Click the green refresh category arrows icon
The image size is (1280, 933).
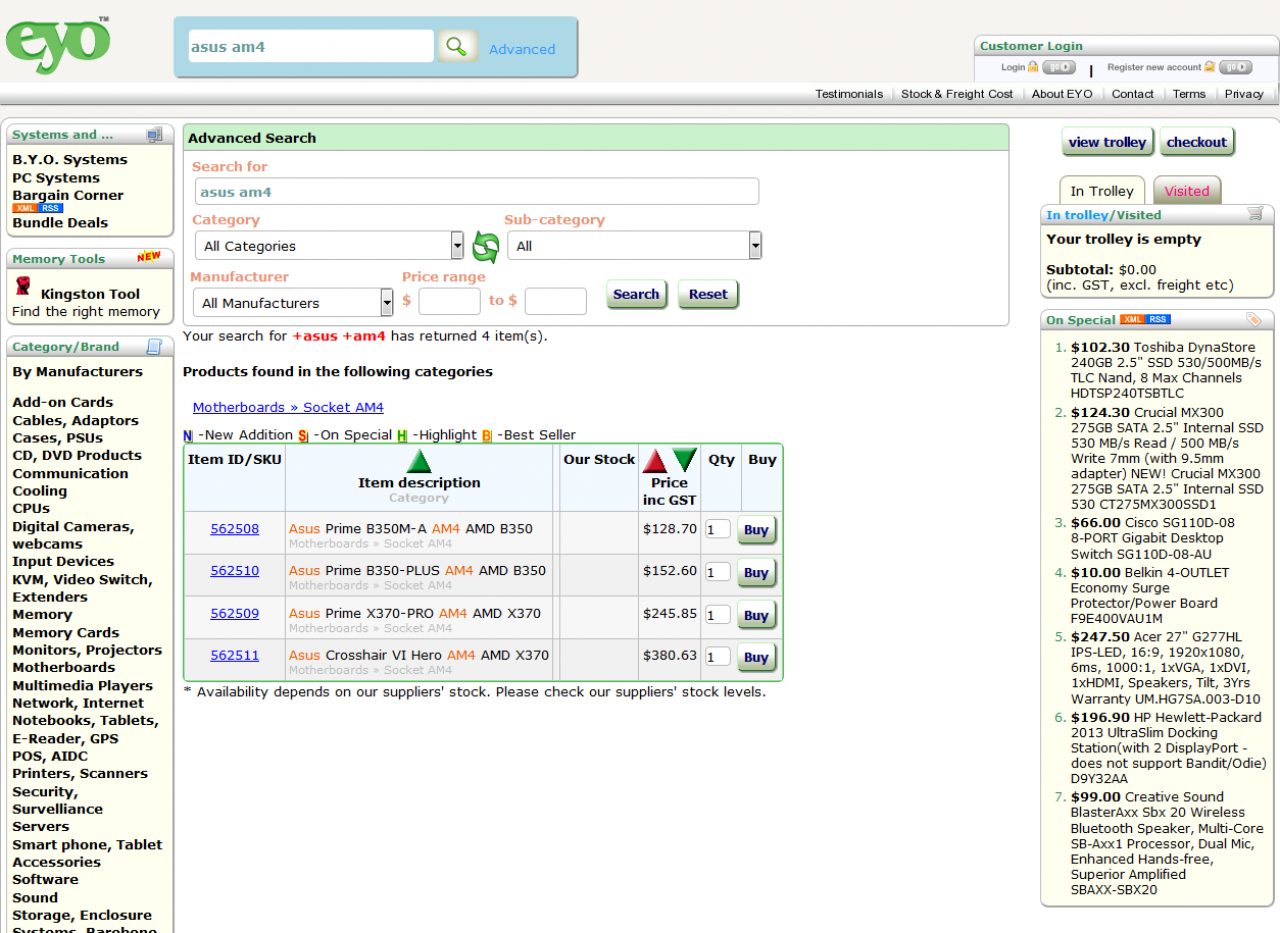click(486, 246)
